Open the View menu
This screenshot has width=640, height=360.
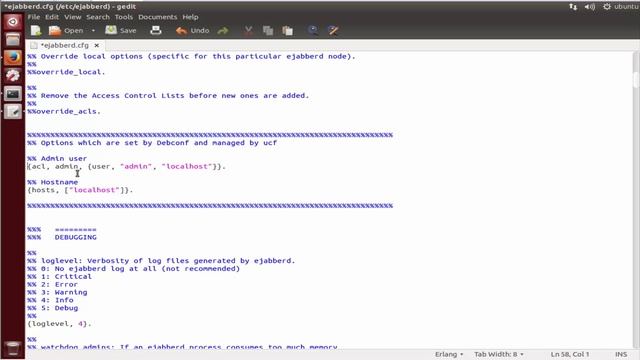click(x=73, y=17)
